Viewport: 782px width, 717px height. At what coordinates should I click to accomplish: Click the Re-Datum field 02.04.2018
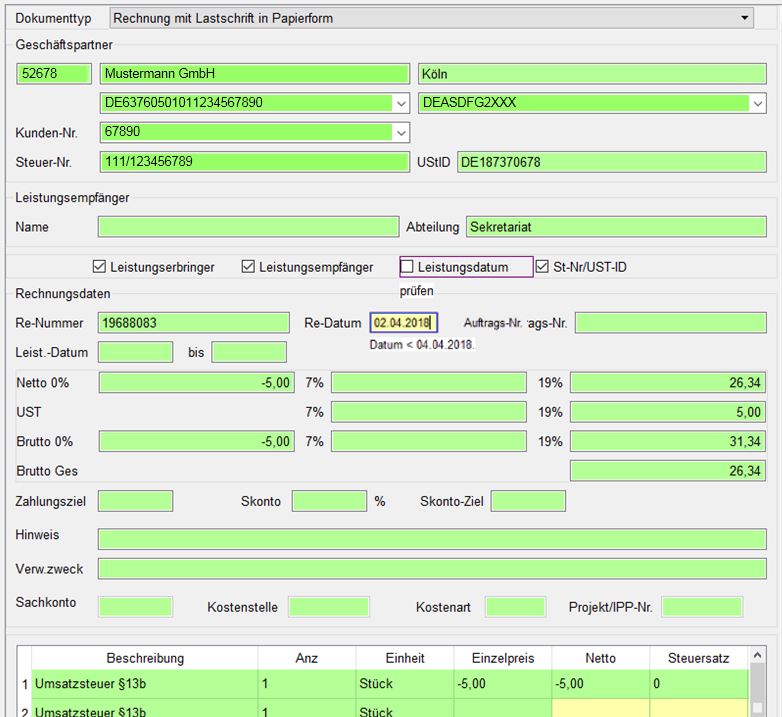coord(403,323)
